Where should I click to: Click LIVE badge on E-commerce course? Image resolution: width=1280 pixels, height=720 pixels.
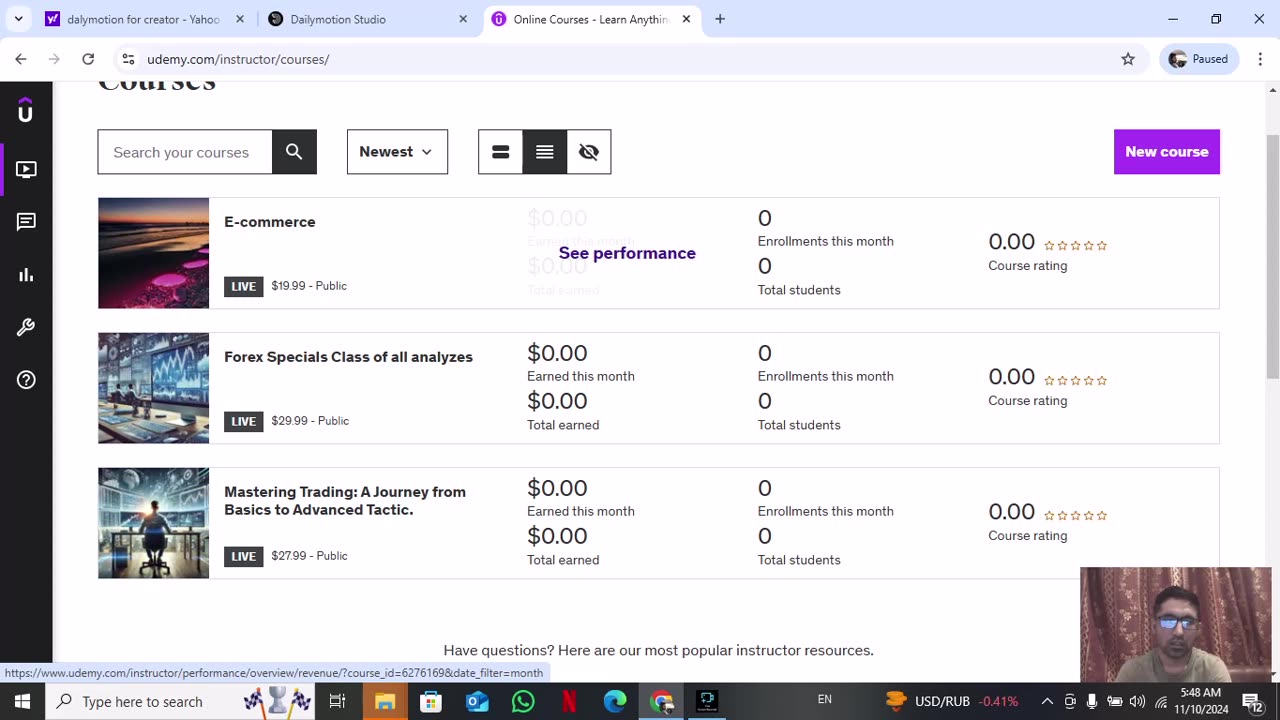click(244, 286)
